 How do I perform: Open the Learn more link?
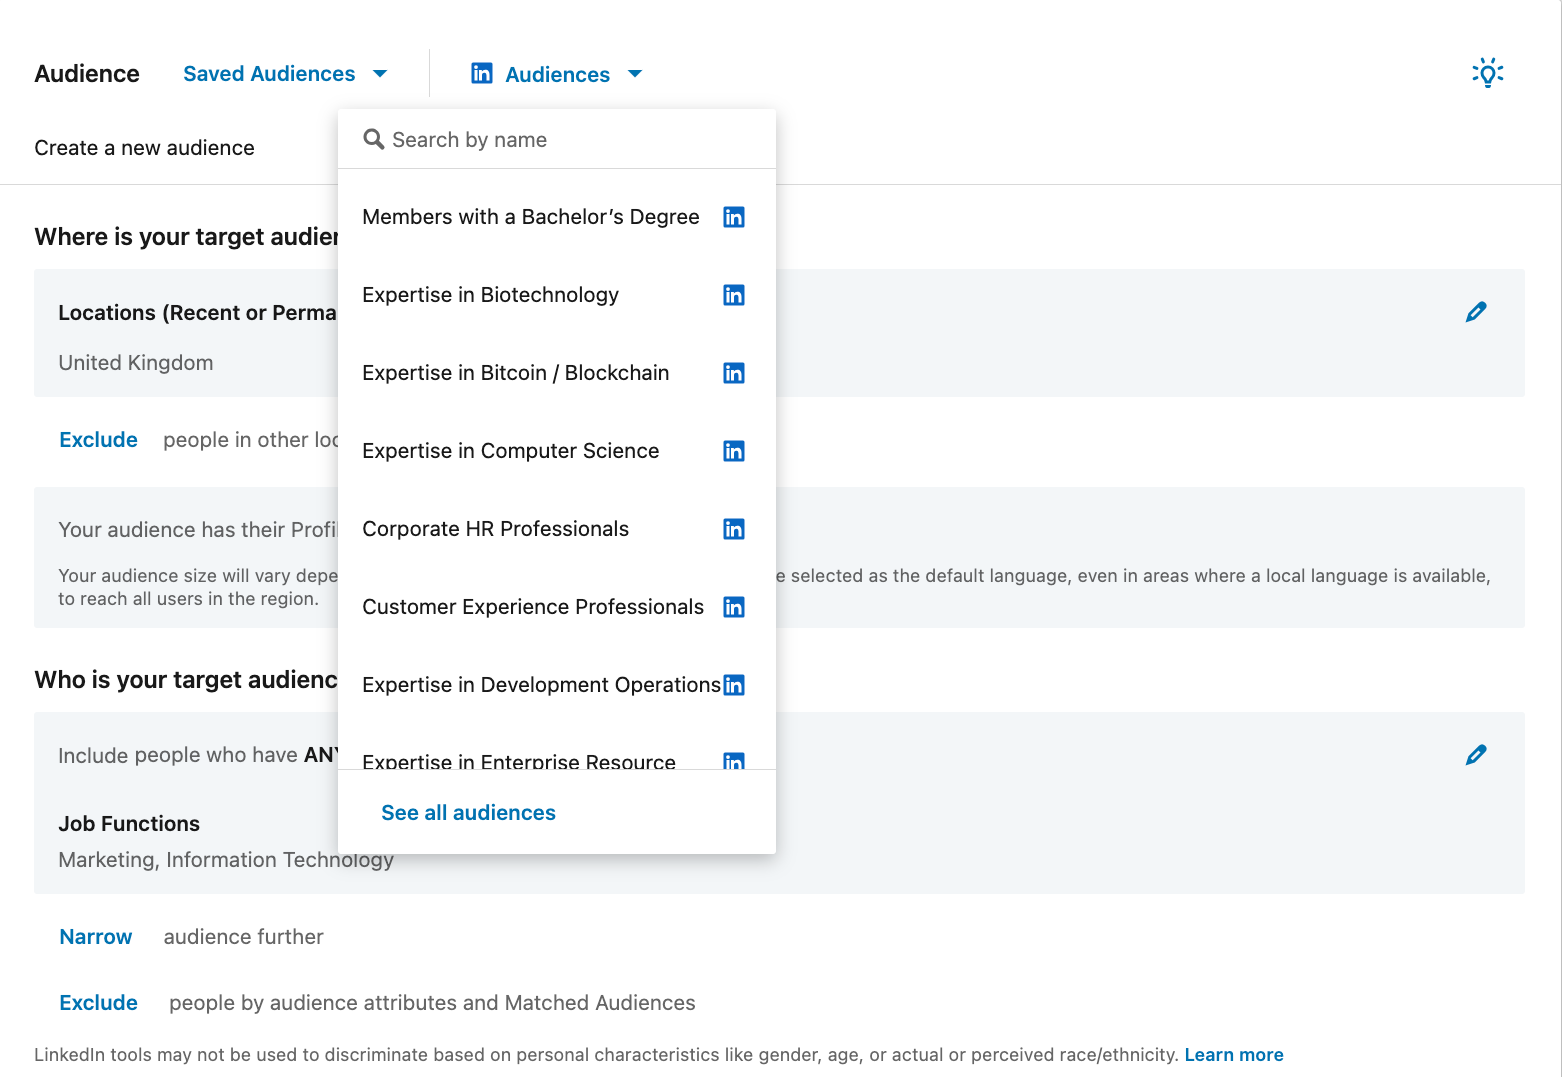(1234, 1055)
